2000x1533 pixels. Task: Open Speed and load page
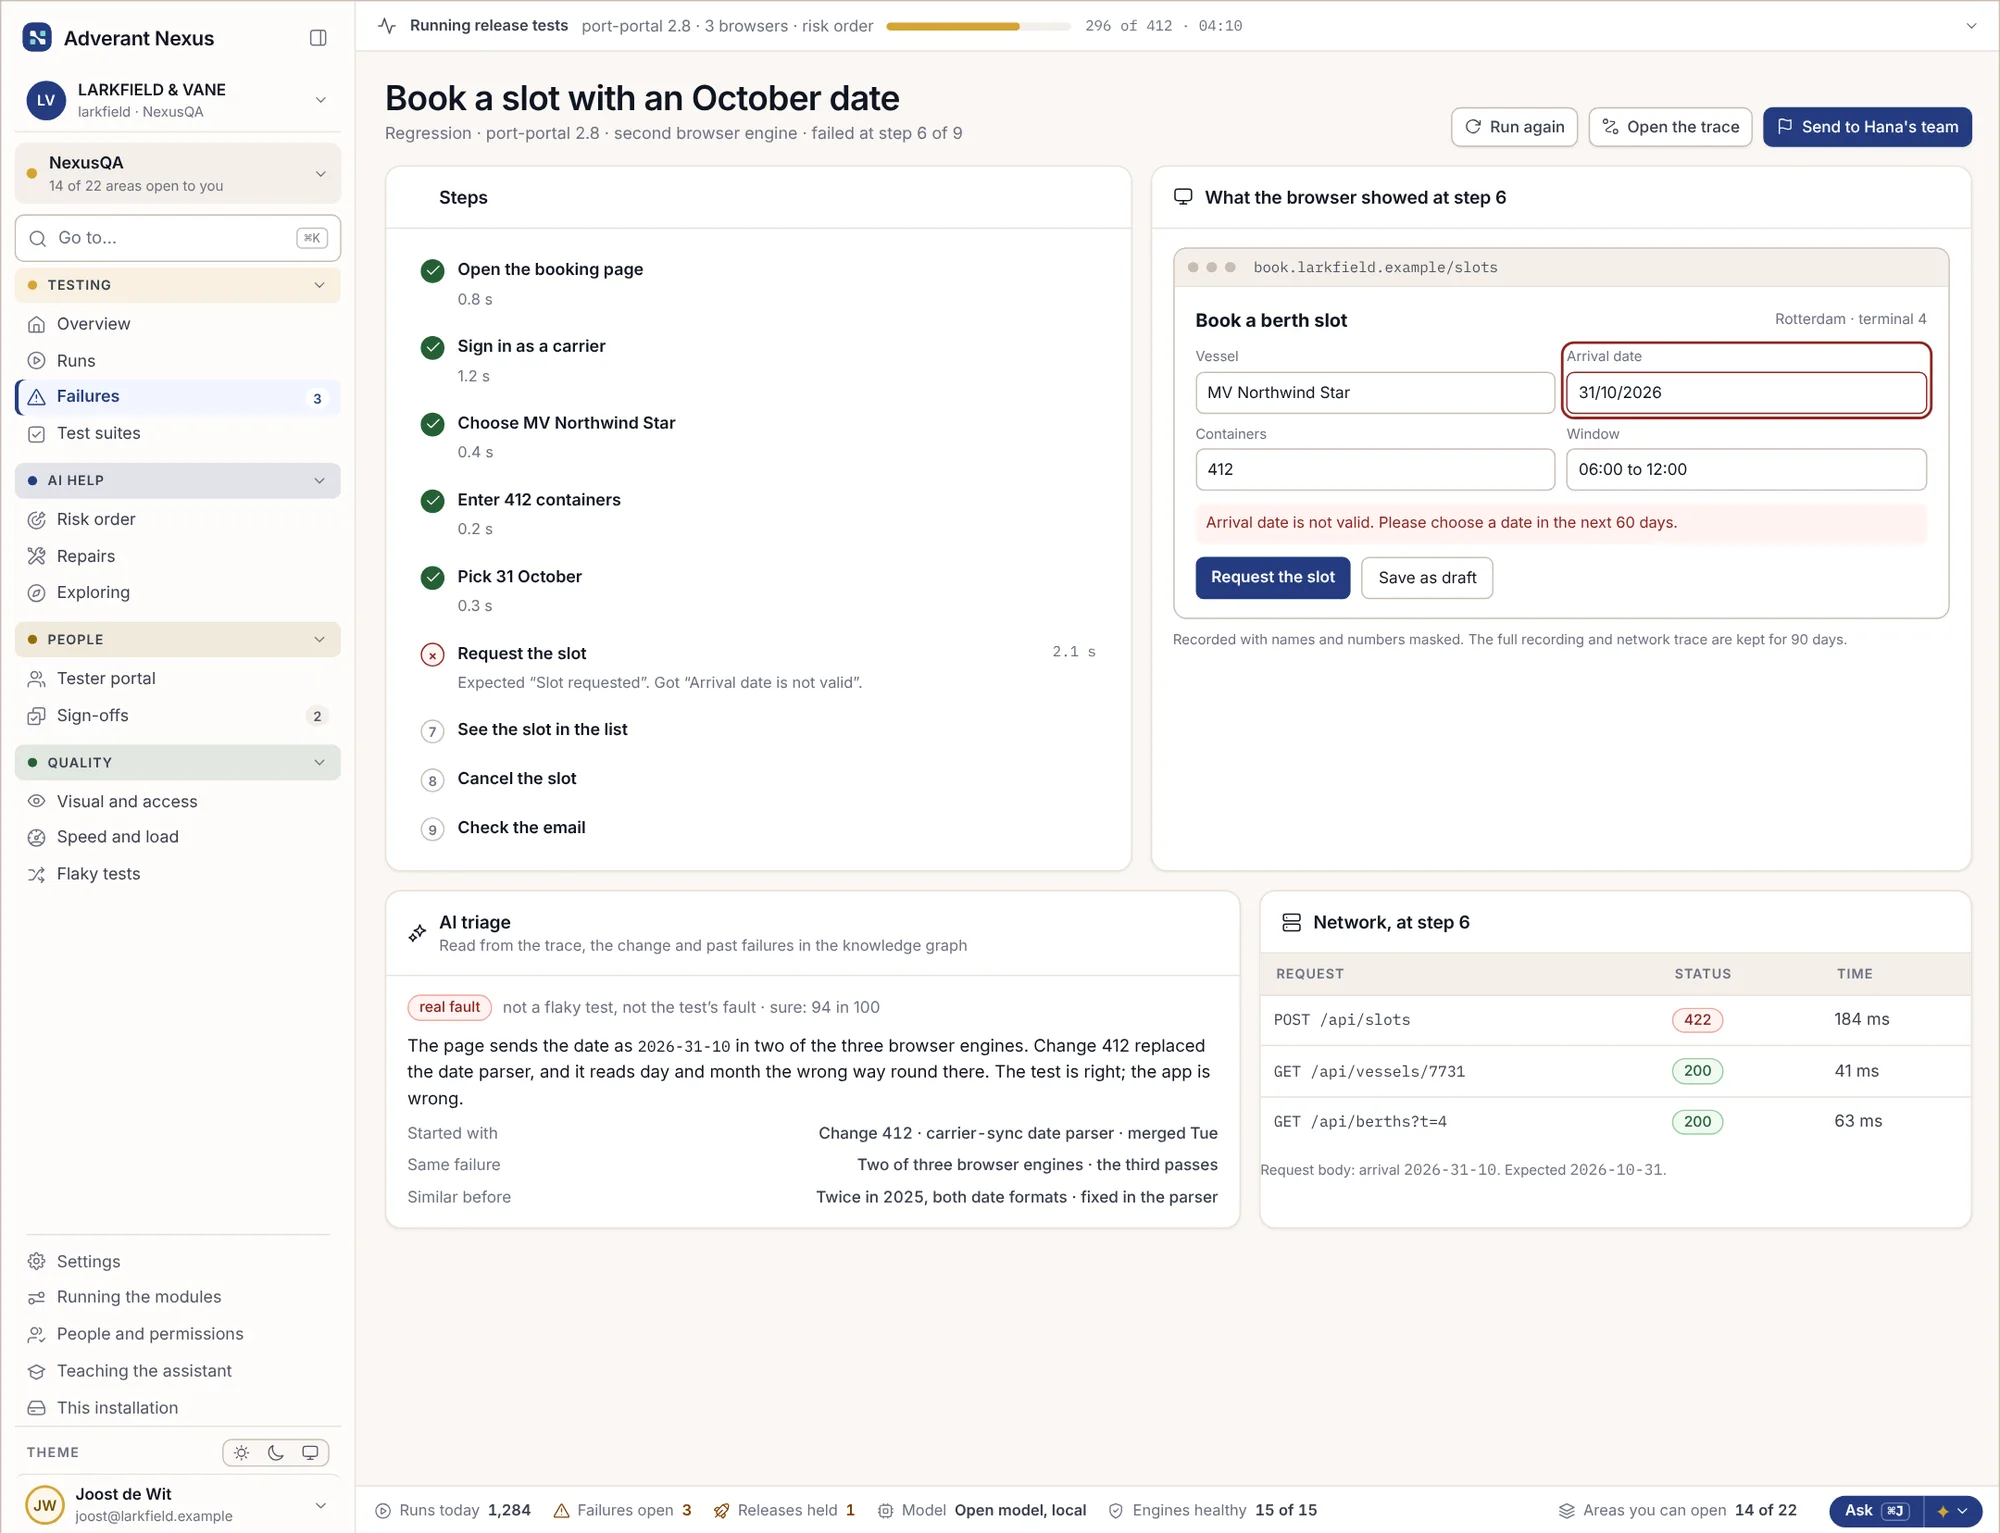(x=178, y=838)
